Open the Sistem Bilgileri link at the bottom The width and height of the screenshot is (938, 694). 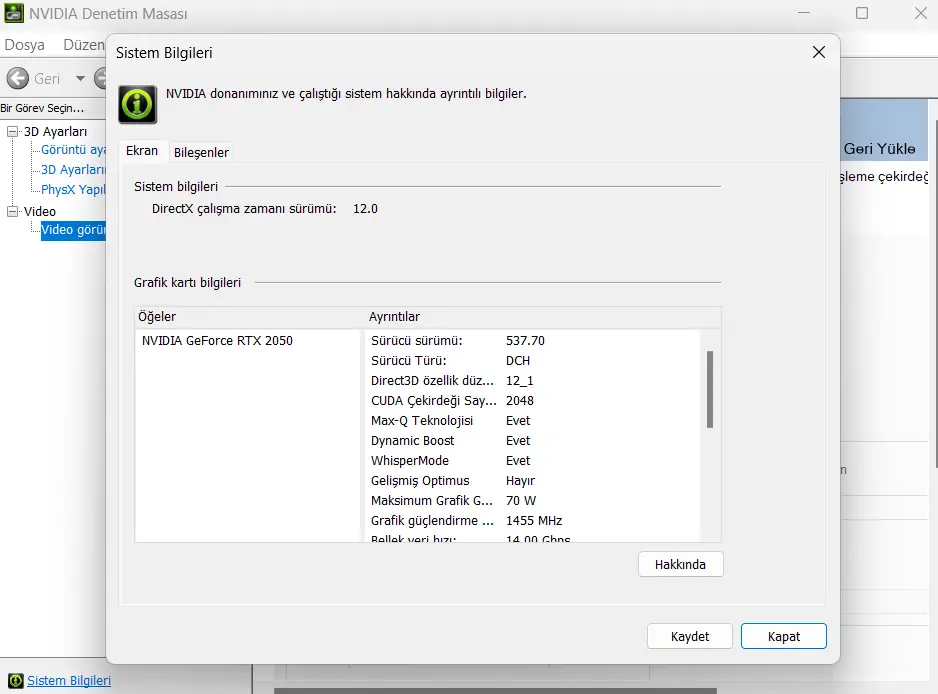[x=69, y=681]
